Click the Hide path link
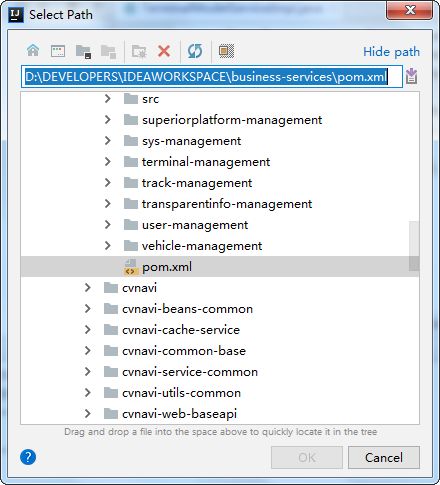The width and height of the screenshot is (440, 485). (391, 52)
